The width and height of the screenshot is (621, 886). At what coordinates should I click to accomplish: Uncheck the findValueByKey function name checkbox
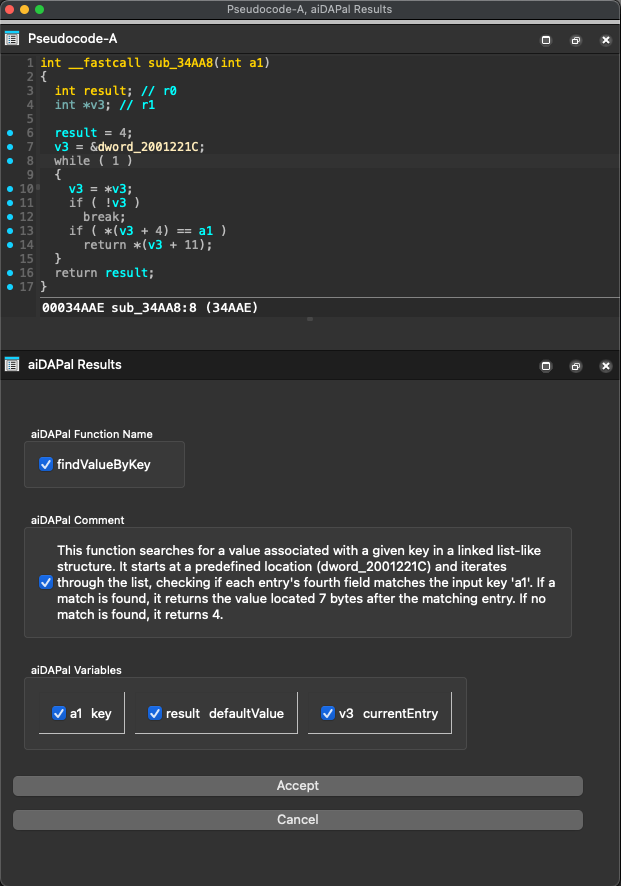45,464
